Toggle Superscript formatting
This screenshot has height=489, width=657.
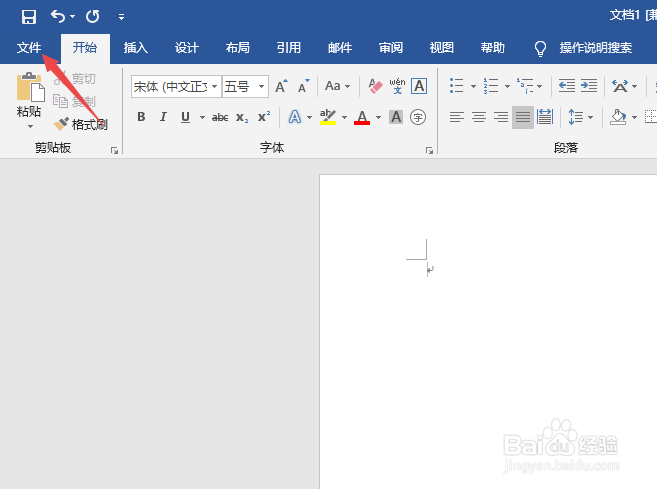264,116
